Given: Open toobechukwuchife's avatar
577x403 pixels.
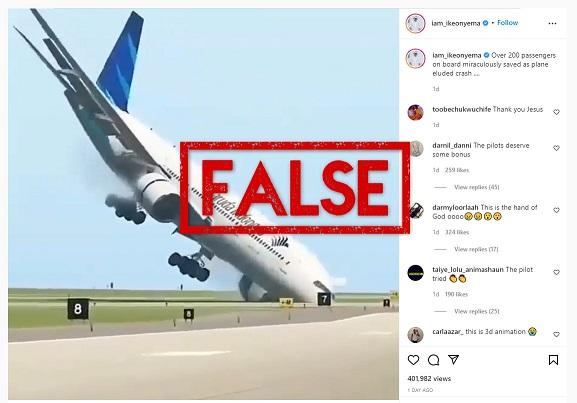Looking at the screenshot, I should click(415, 112).
